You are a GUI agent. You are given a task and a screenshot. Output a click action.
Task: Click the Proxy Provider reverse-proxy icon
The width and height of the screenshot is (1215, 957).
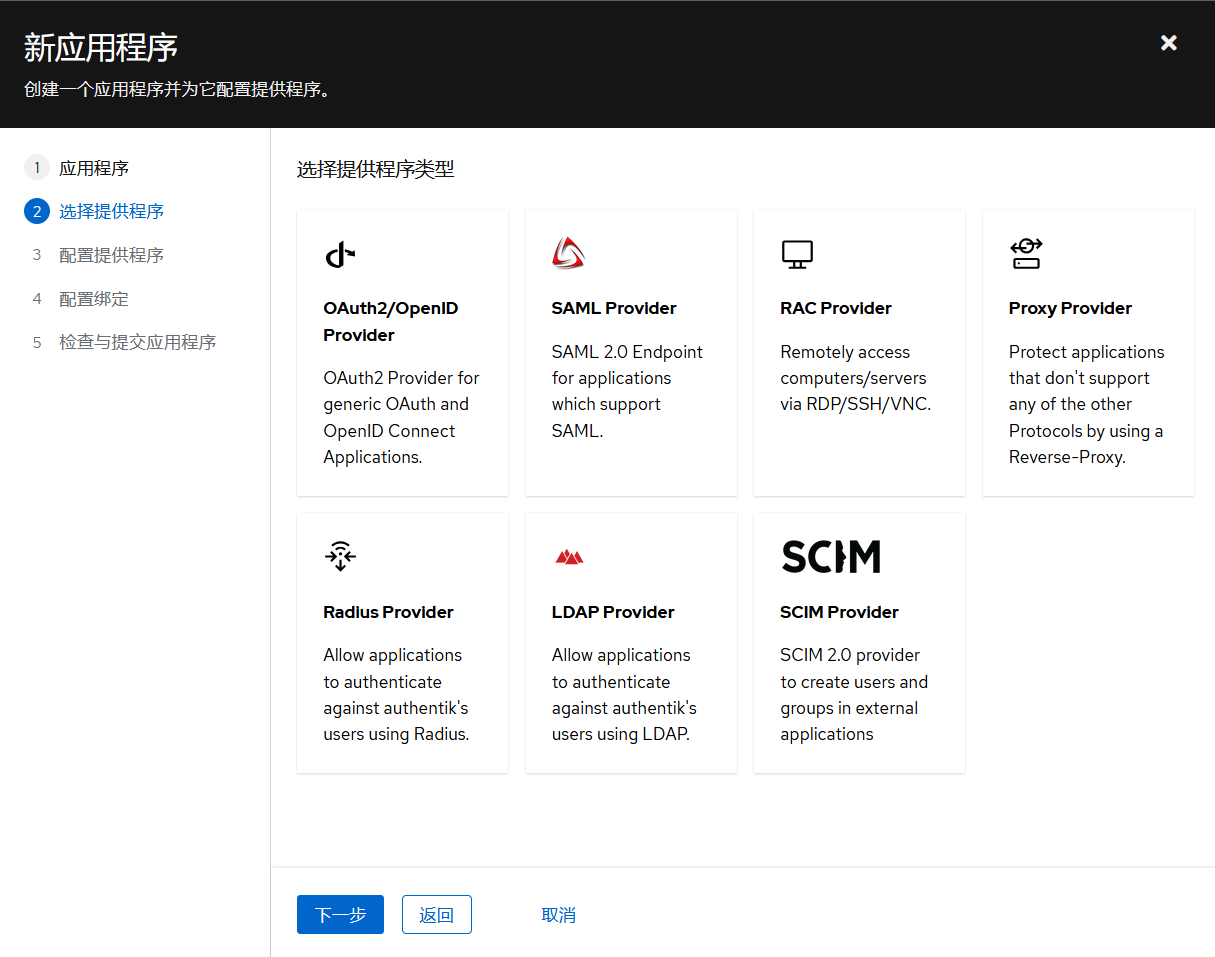pos(1026,254)
